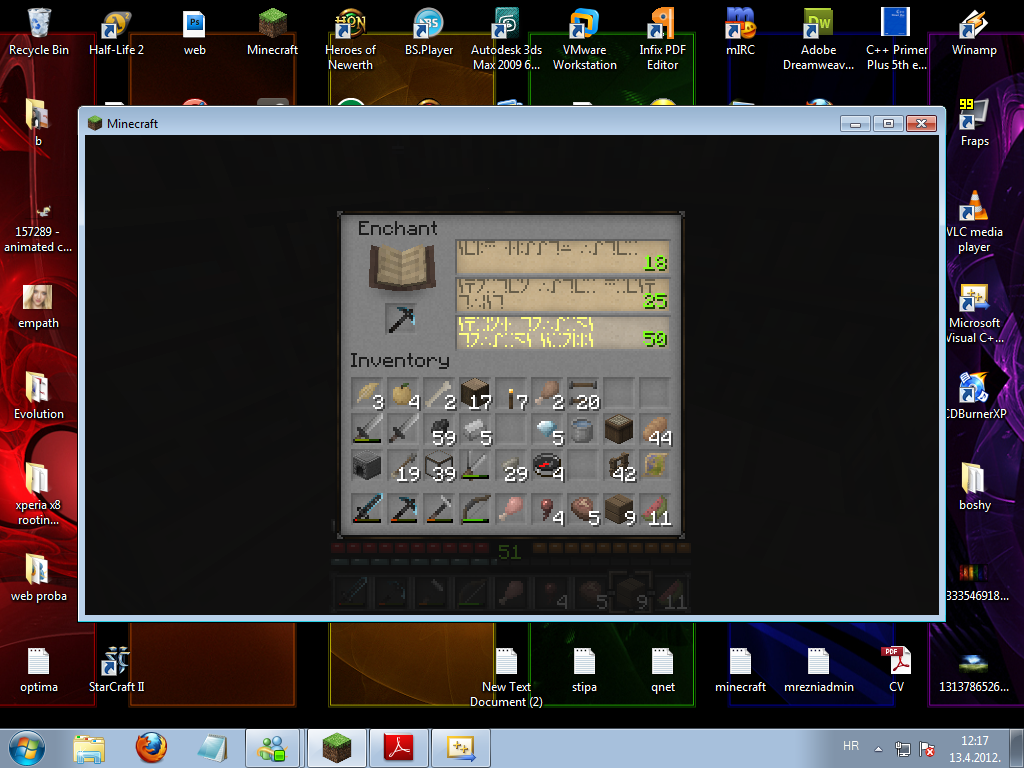Viewport: 1024px width, 768px height.
Task: Pick up the stack of 20 rails
Action: pos(583,395)
